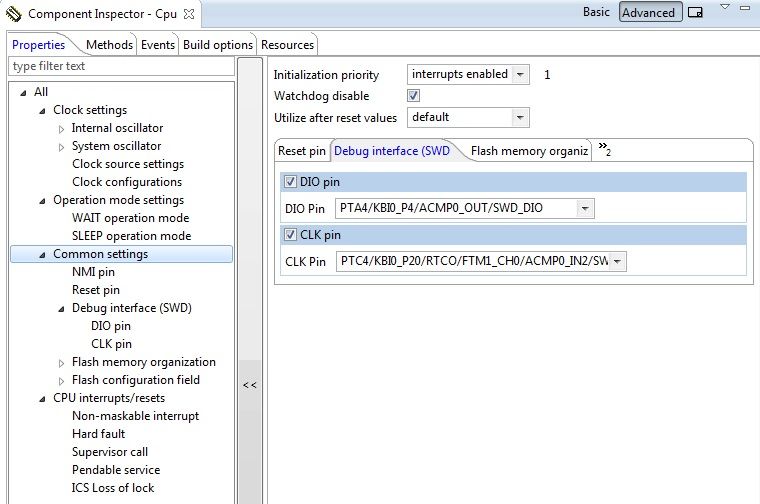Show hidden tabs overflow chevron
Screen dimensions: 760x504
tap(604, 148)
